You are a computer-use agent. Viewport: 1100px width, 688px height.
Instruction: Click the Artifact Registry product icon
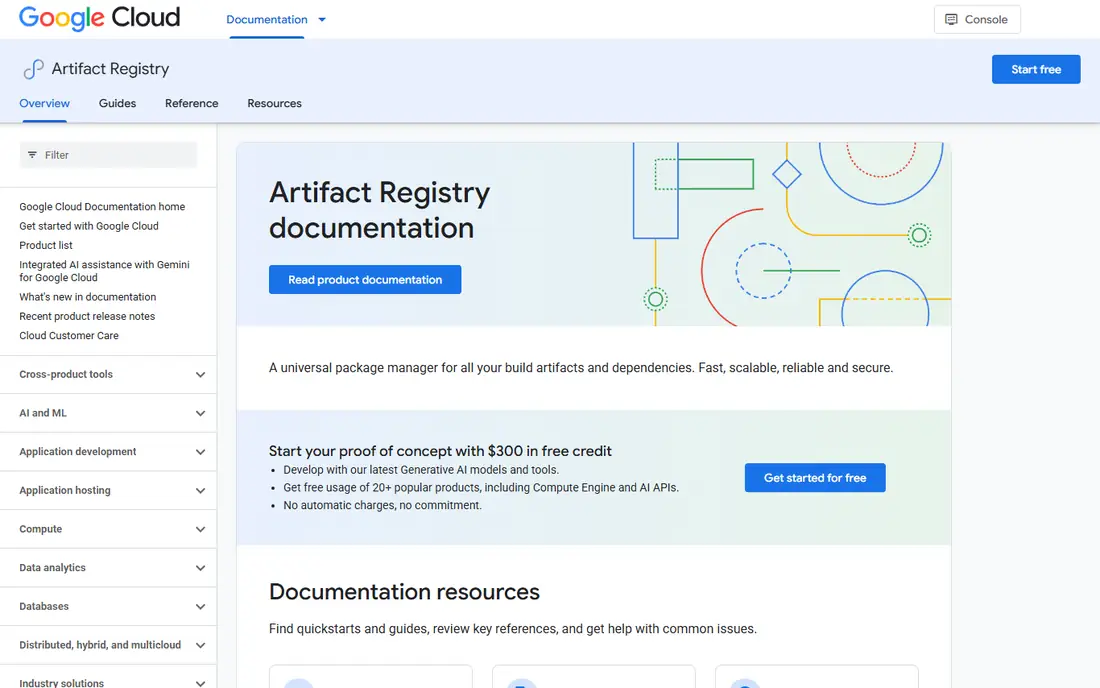tap(33, 69)
